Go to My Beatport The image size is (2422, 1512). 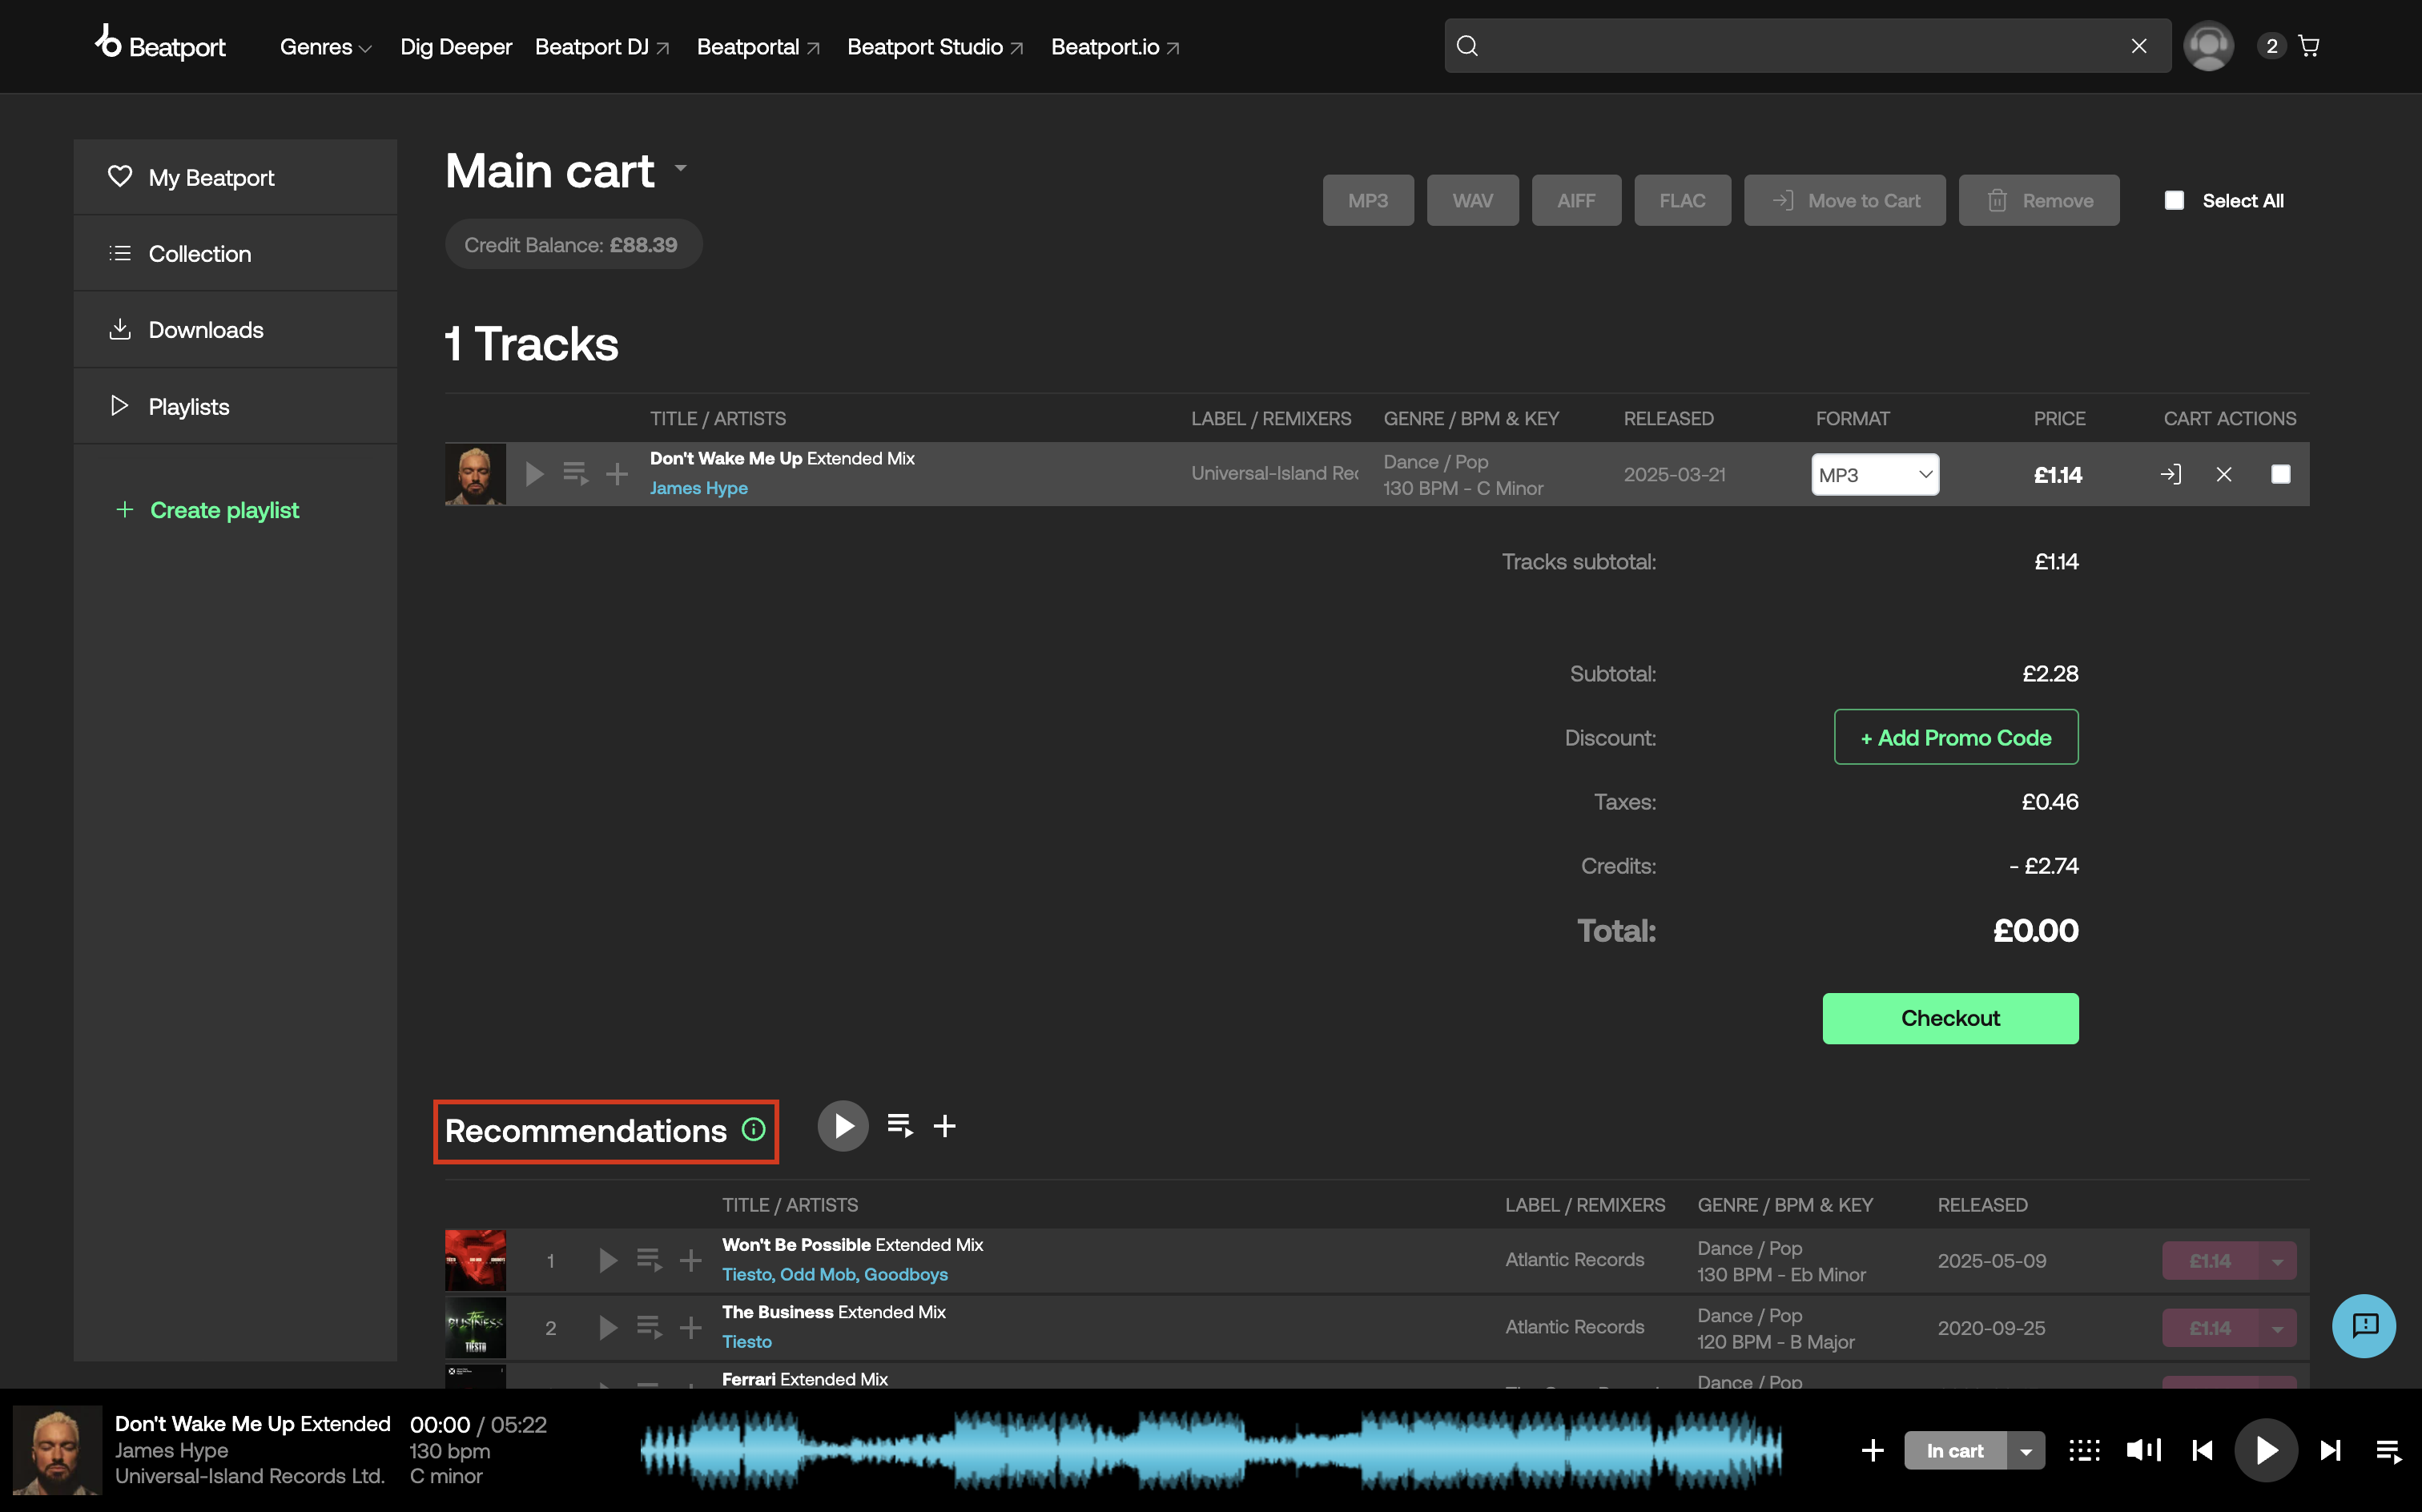point(235,177)
